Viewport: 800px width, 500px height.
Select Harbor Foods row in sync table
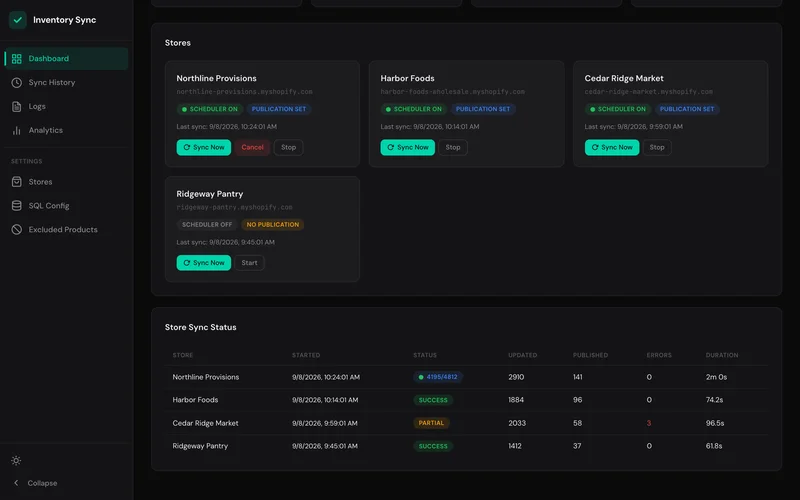(x=466, y=400)
